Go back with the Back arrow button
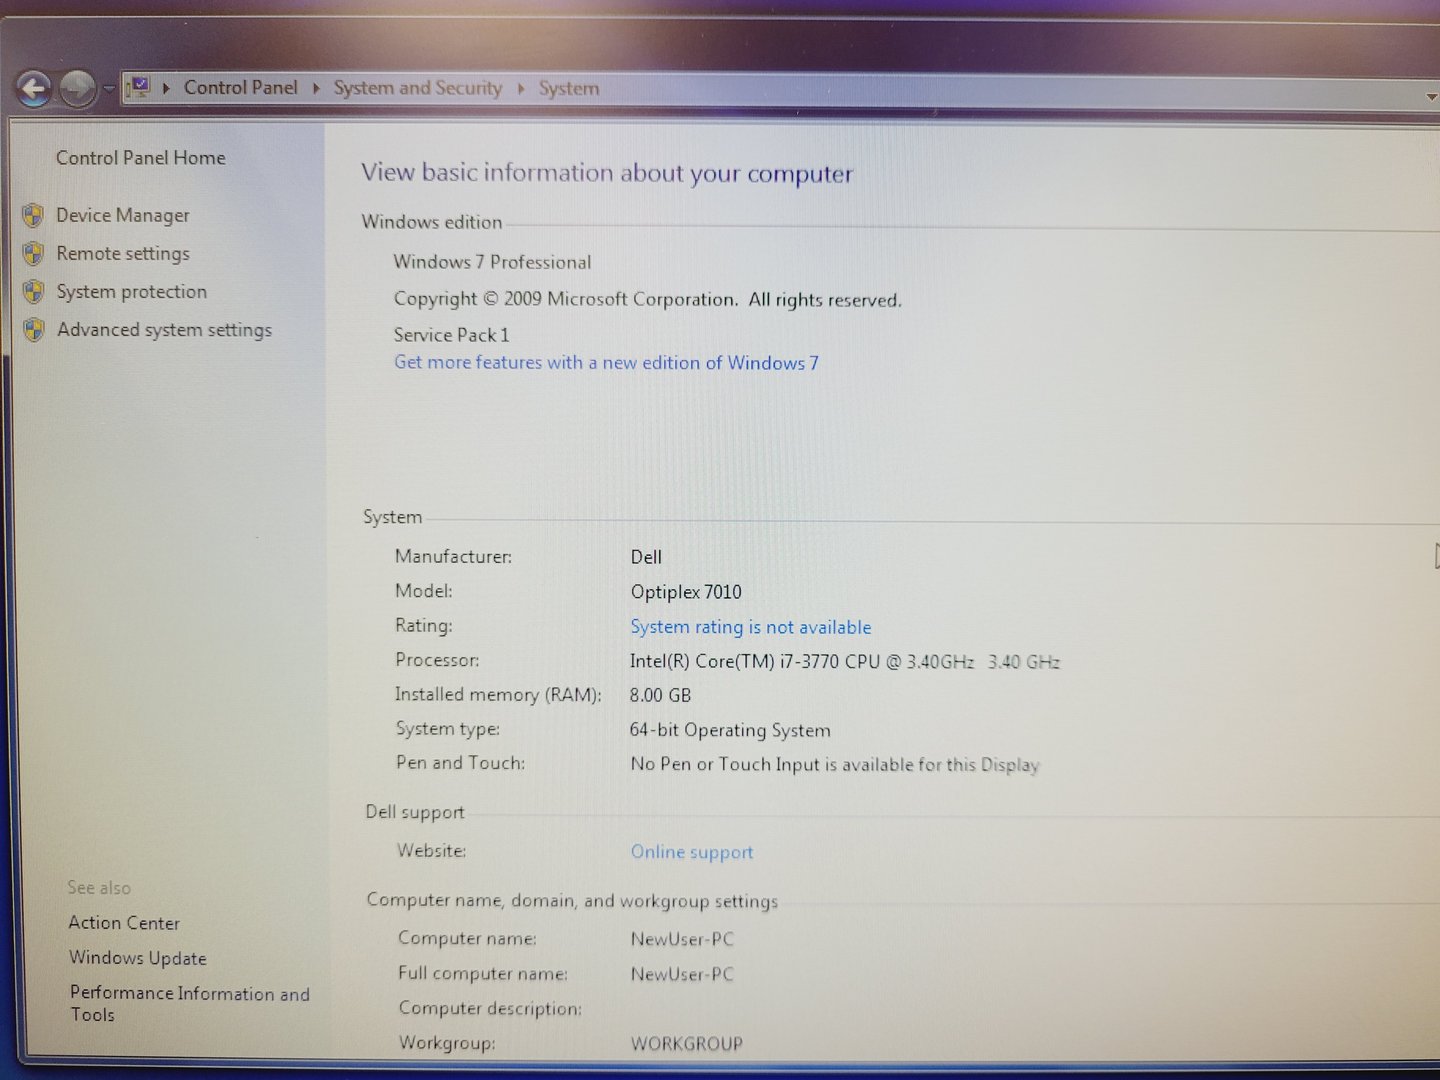This screenshot has width=1440, height=1080. pyautogui.click(x=33, y=89)
